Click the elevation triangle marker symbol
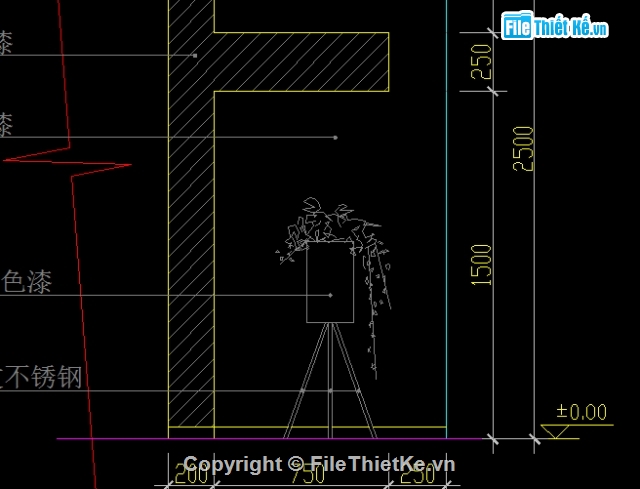Screen dimensions: 640x489 pyautogui.click(x=555, y=431)
